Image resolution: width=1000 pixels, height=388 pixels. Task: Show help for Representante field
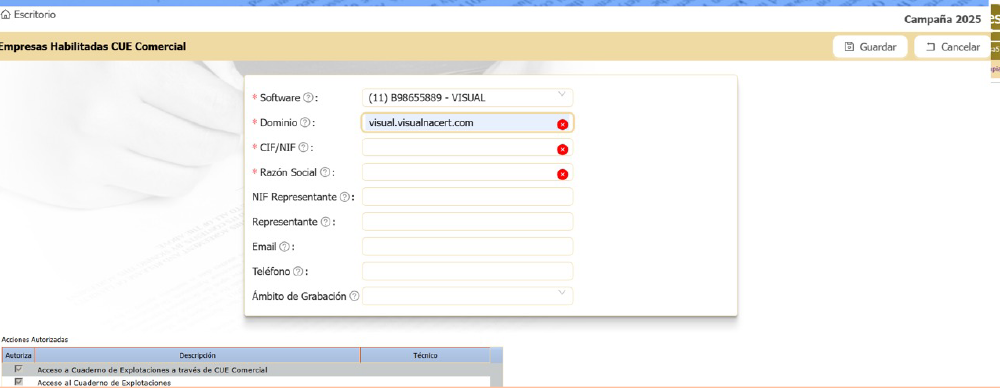coord(325,222)
